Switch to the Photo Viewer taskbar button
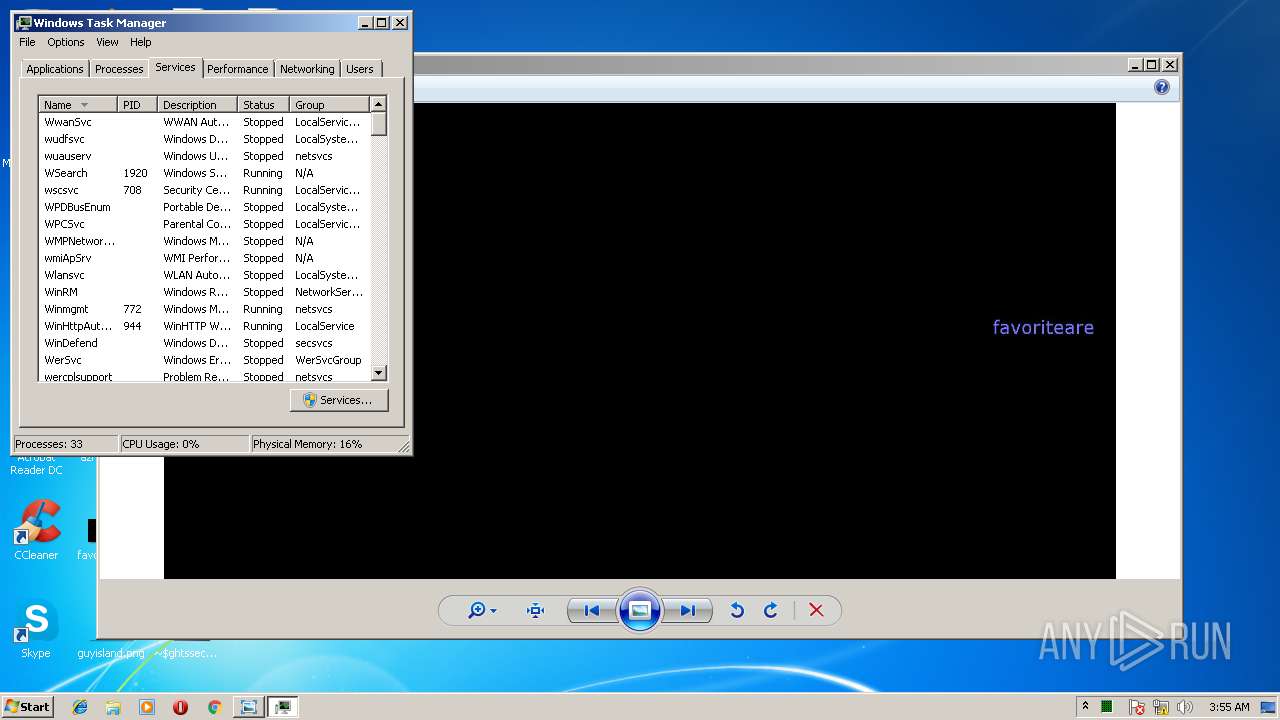Screen dimensions: 1280x720 click(247, 707)
